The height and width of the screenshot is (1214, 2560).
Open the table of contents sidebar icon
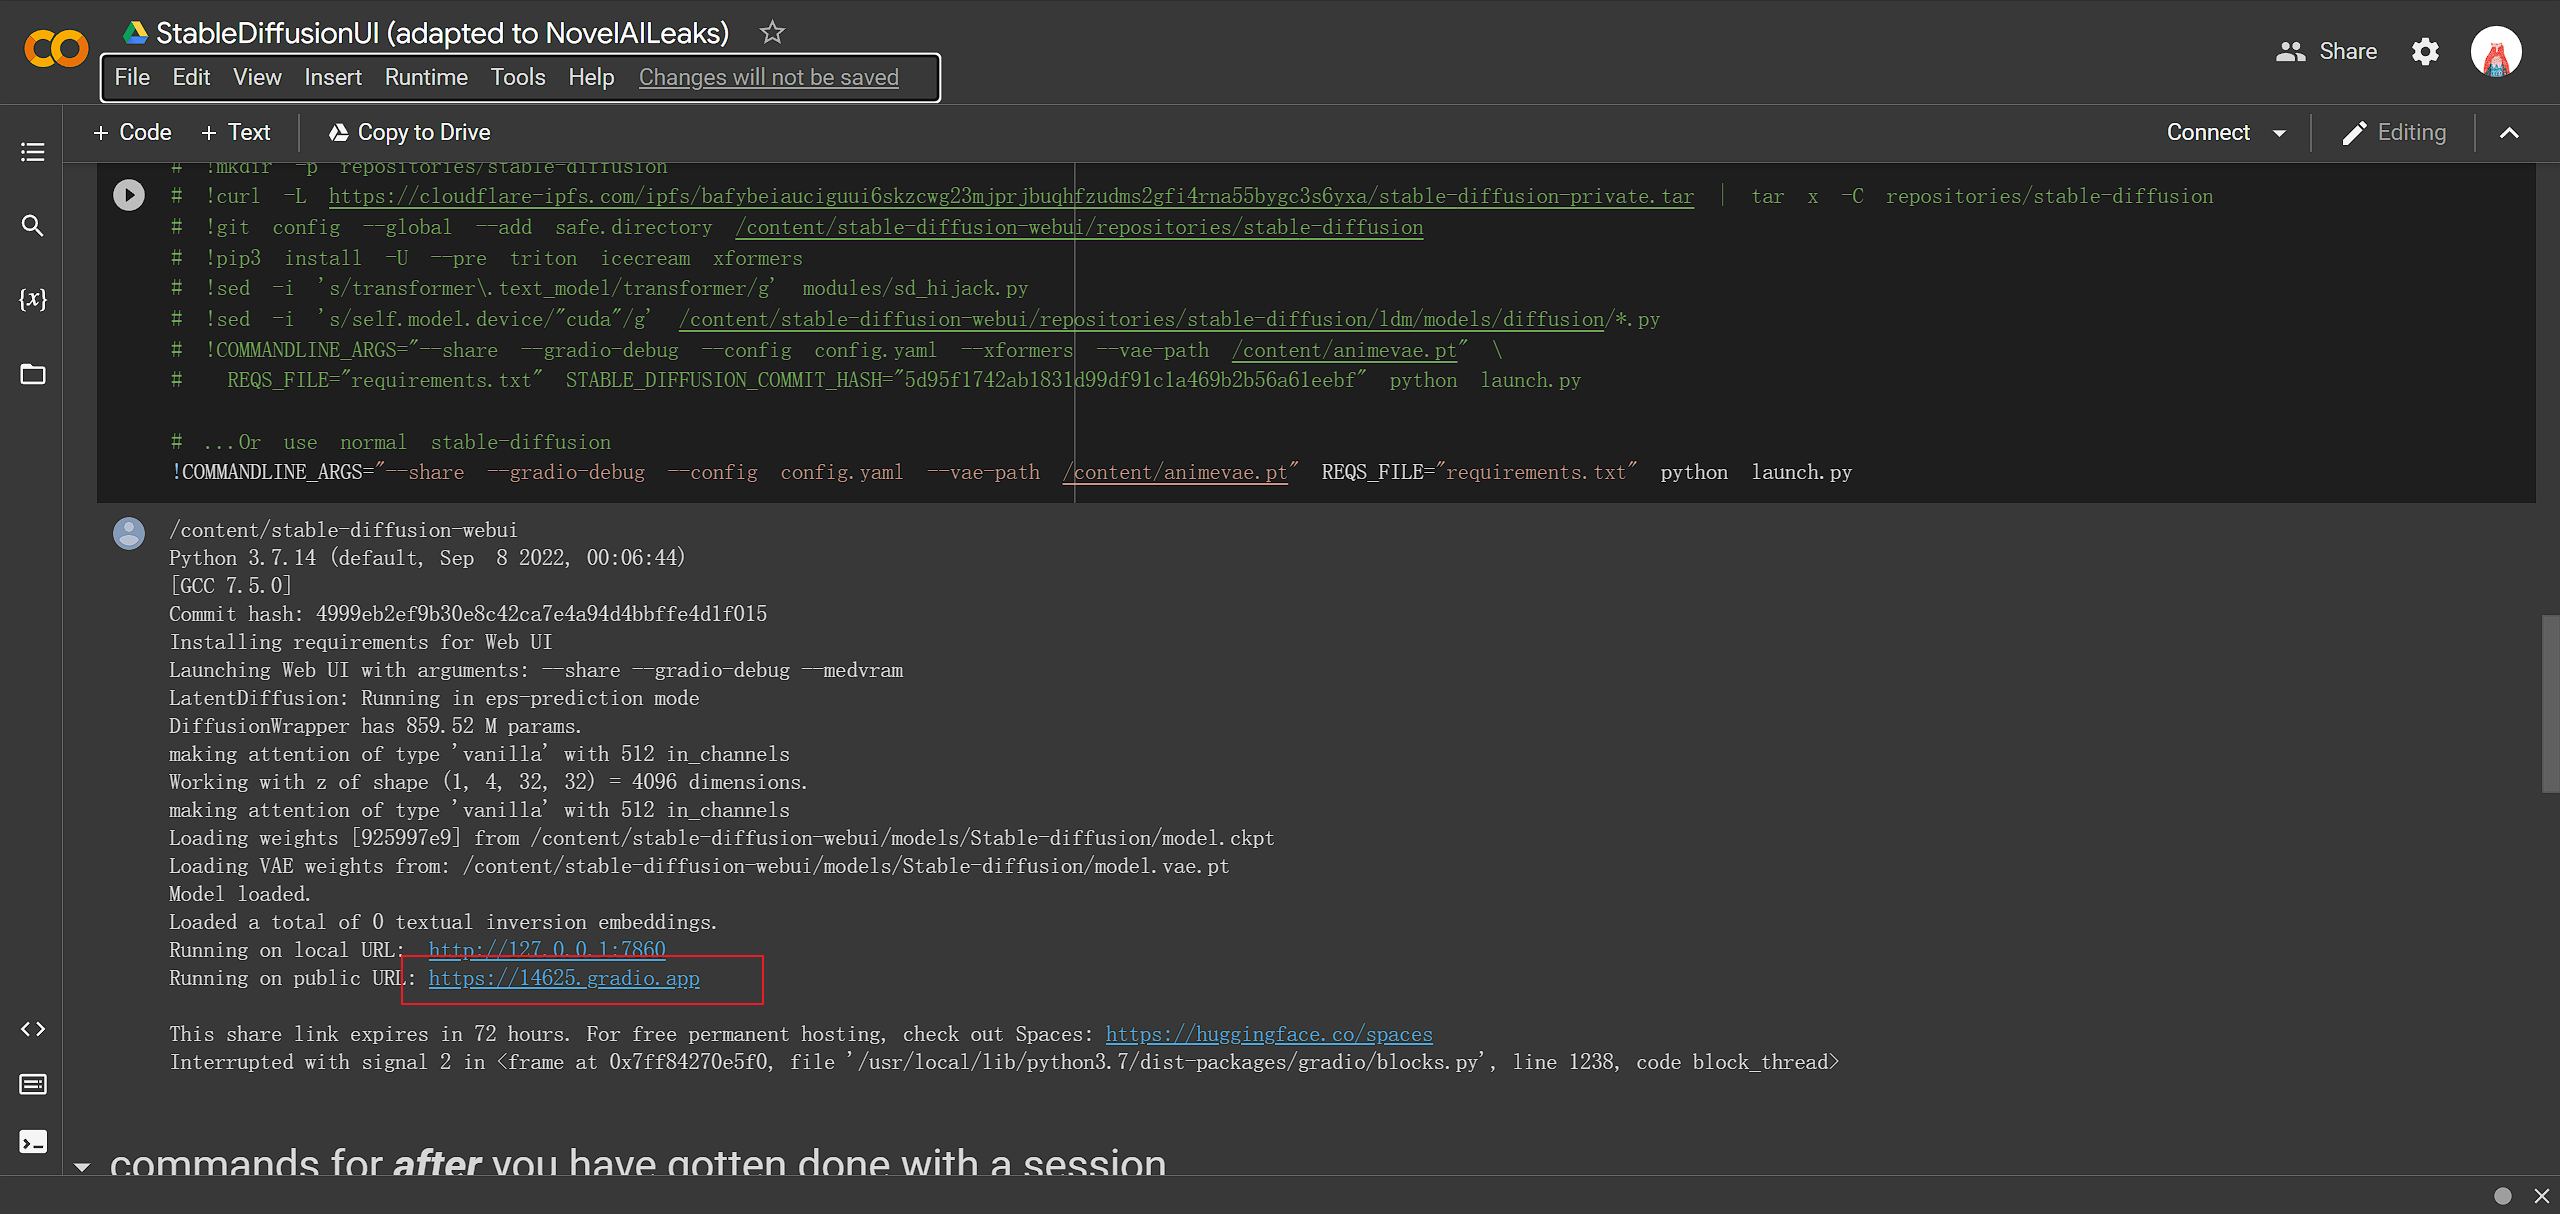click(x=32, y=152)
